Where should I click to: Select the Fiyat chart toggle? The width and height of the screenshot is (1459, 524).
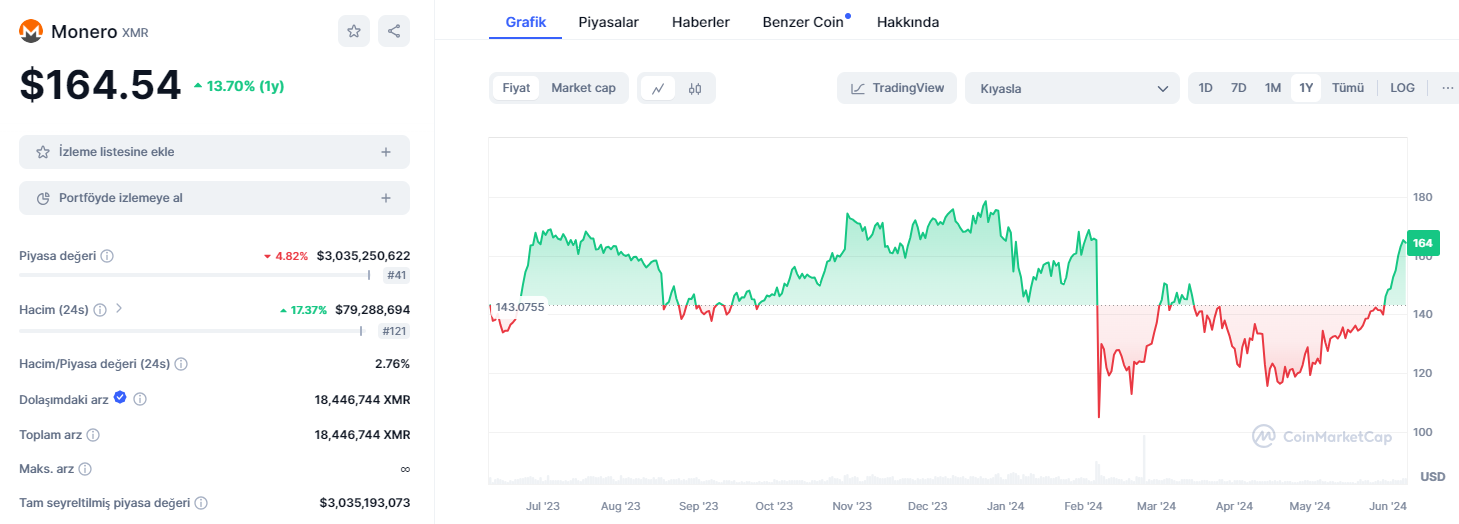point(516,88)
